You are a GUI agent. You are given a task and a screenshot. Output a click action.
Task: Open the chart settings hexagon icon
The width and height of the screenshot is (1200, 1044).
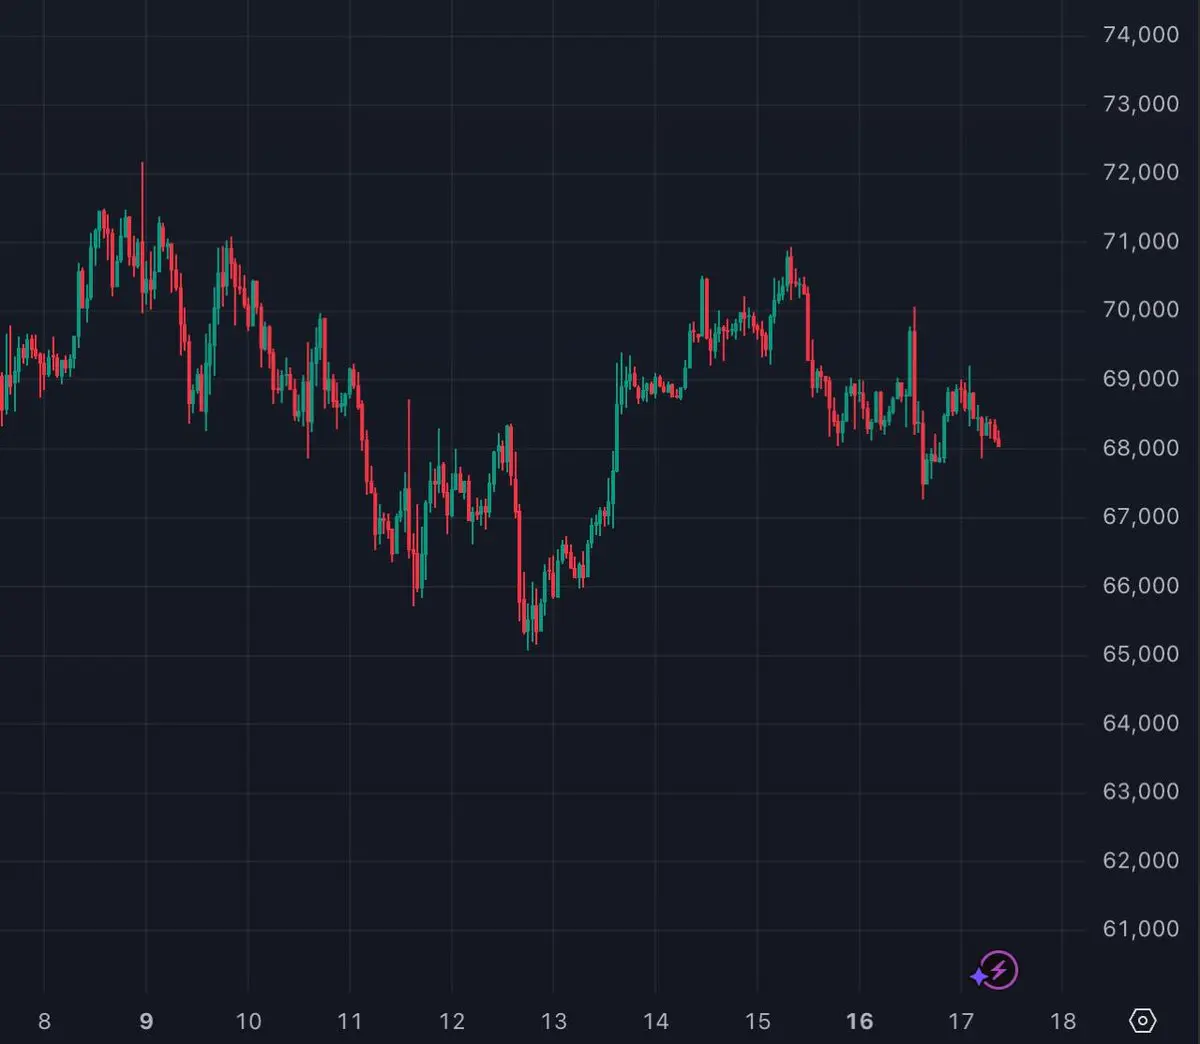click(x=1142, y=1021)
